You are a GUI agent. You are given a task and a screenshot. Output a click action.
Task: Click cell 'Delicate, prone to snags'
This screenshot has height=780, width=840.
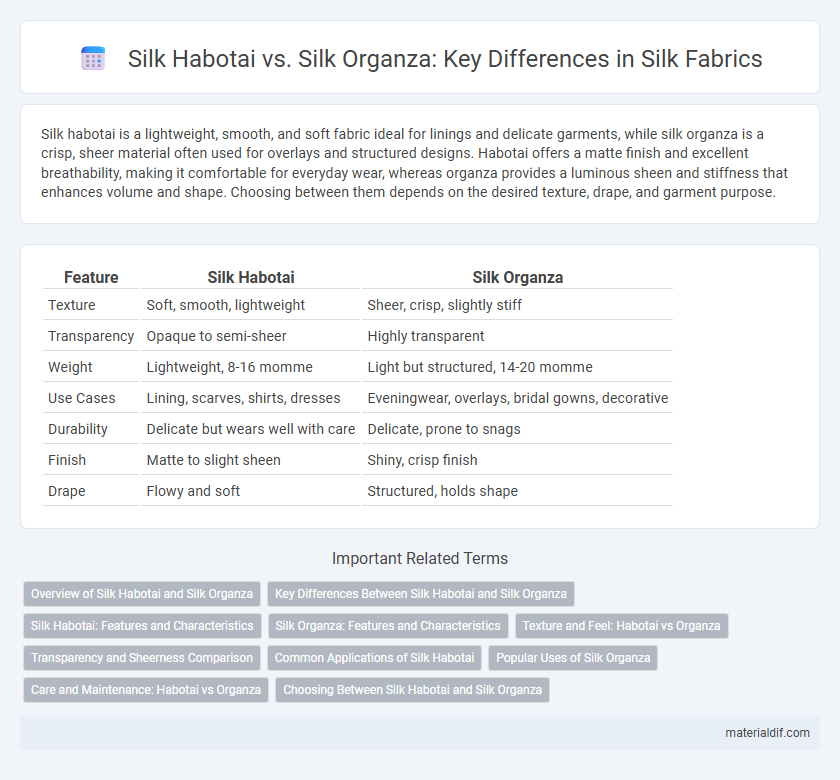(x=518, y=429)
